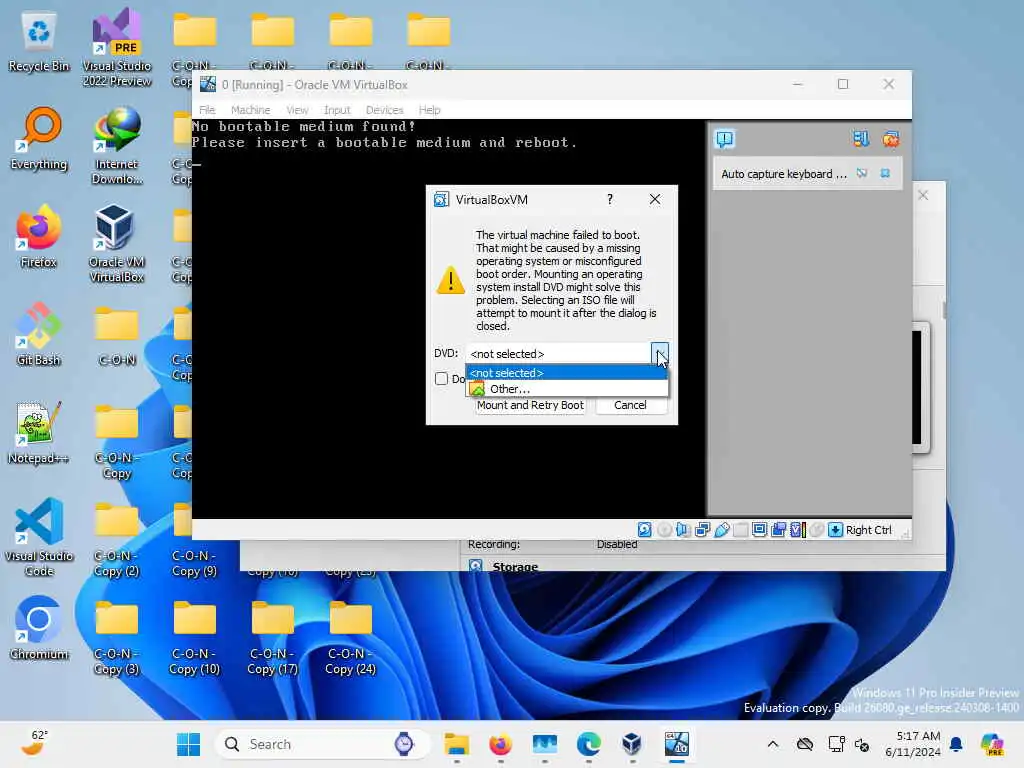Open File Explorer from the taskbar

point(456,744)
